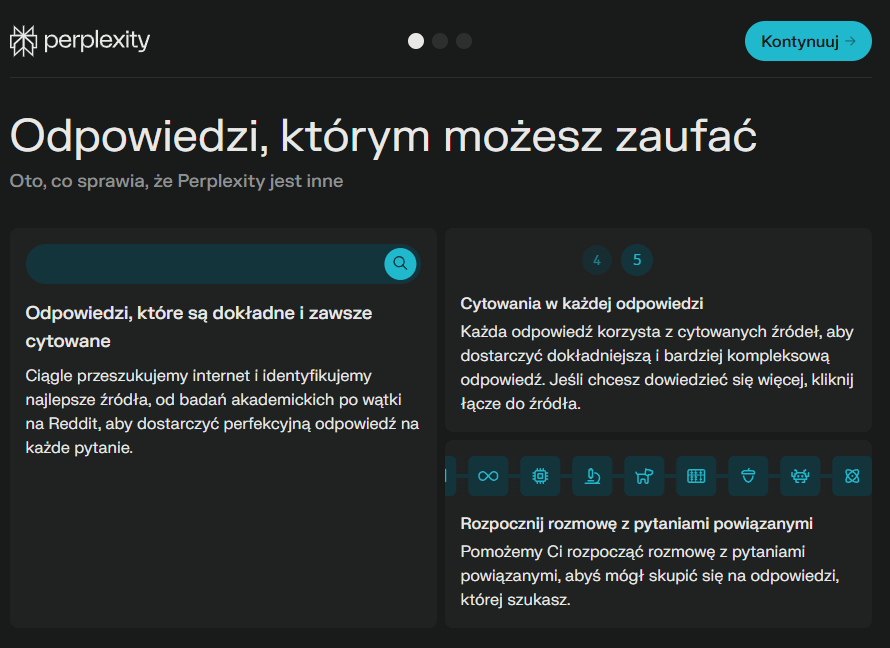This screenshot has height=648, width=890.
Task: Go to the second onboarding page dot
Action: 440,41
